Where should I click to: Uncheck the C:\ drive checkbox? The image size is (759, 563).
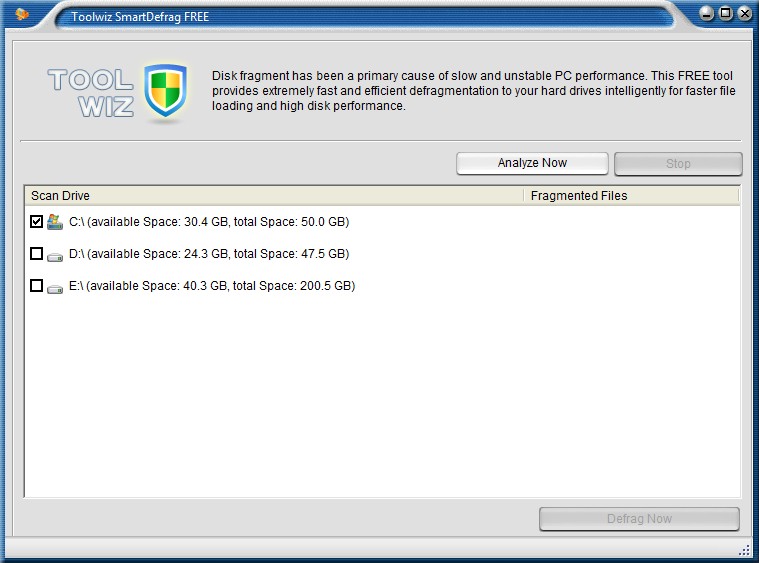36,222
